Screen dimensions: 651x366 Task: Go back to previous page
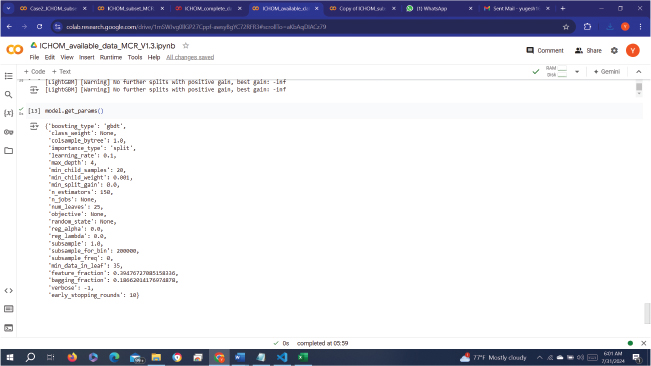tap(10, 27)
